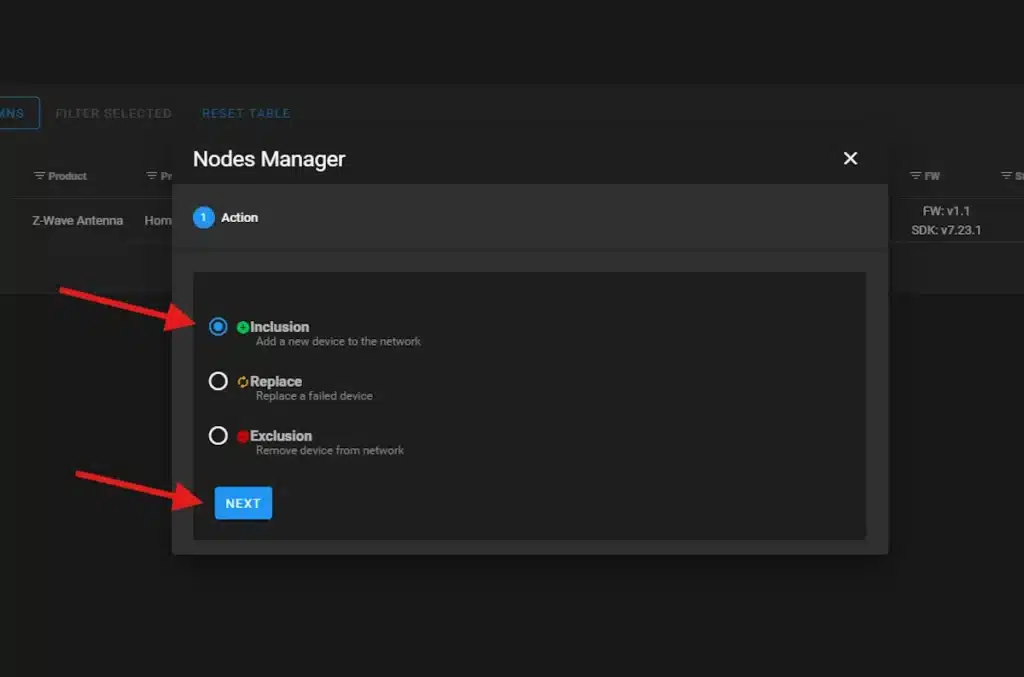Click the 'Add a new device to the network' description
This screenshot has height=677, width=1024.
point(338,341)
